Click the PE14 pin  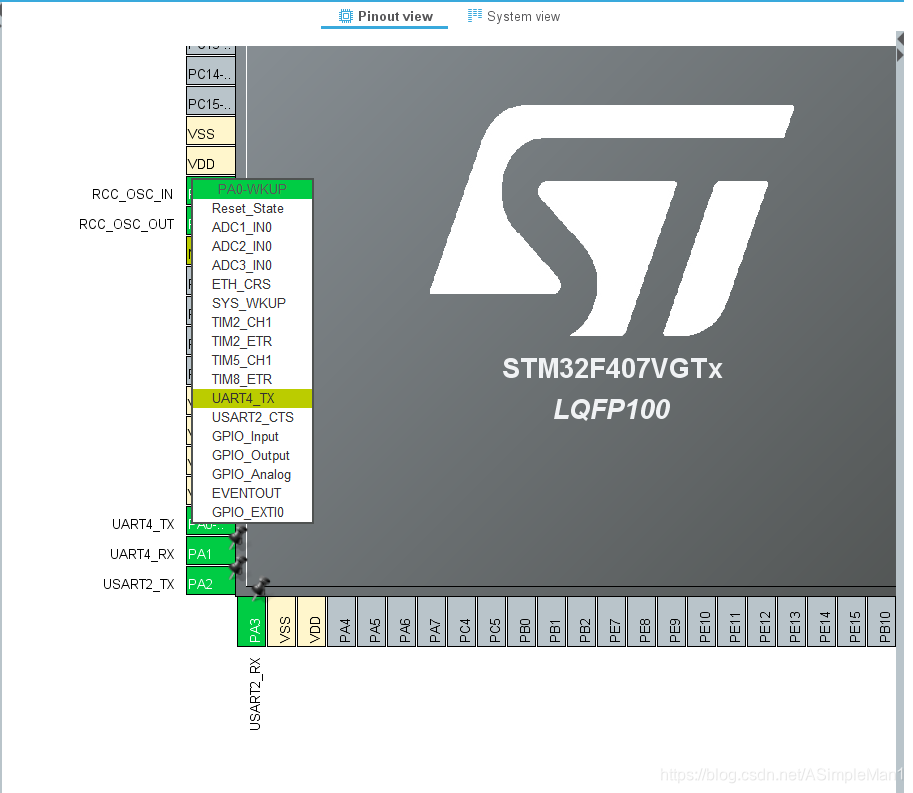tap(822, 622)
